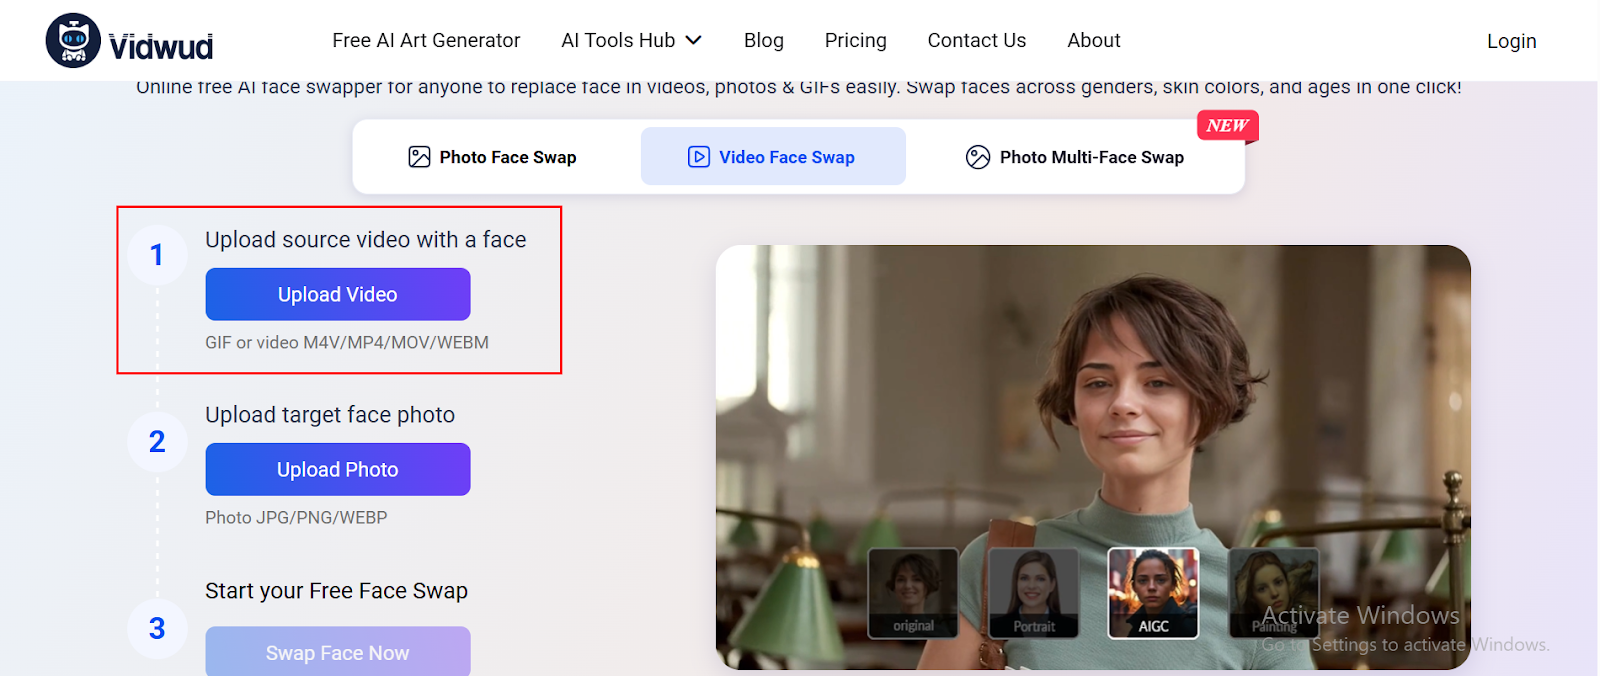Switch to the Photo Multi-Face Swap tab
Image resolution: width=1600 pixels, height=676 pixels.
1075,157
